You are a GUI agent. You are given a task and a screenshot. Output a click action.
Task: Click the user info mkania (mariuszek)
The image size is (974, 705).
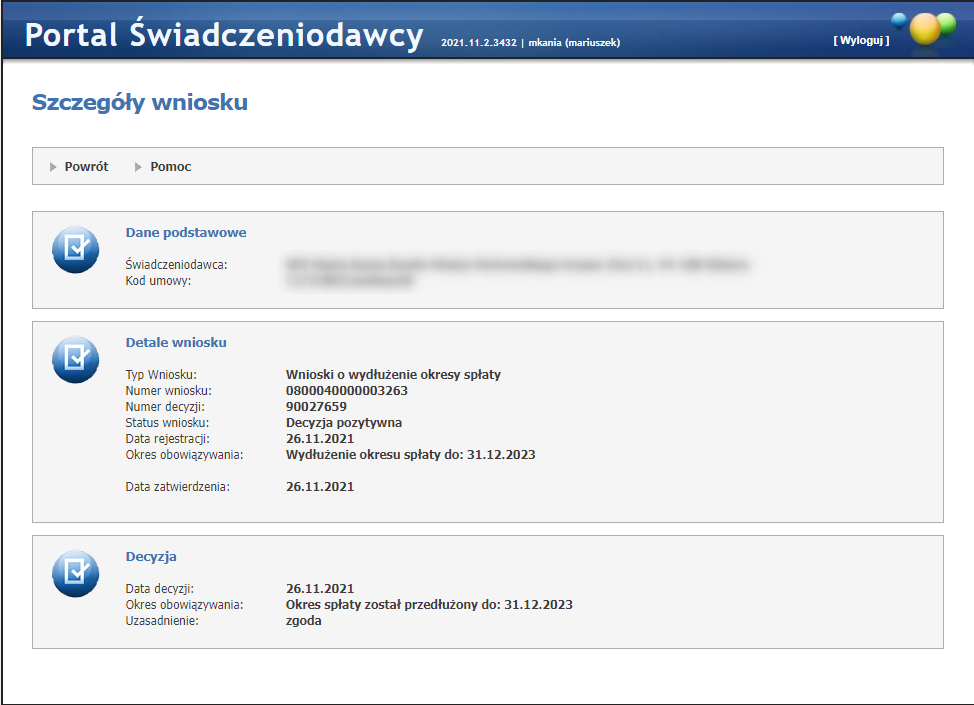point(574,43)
